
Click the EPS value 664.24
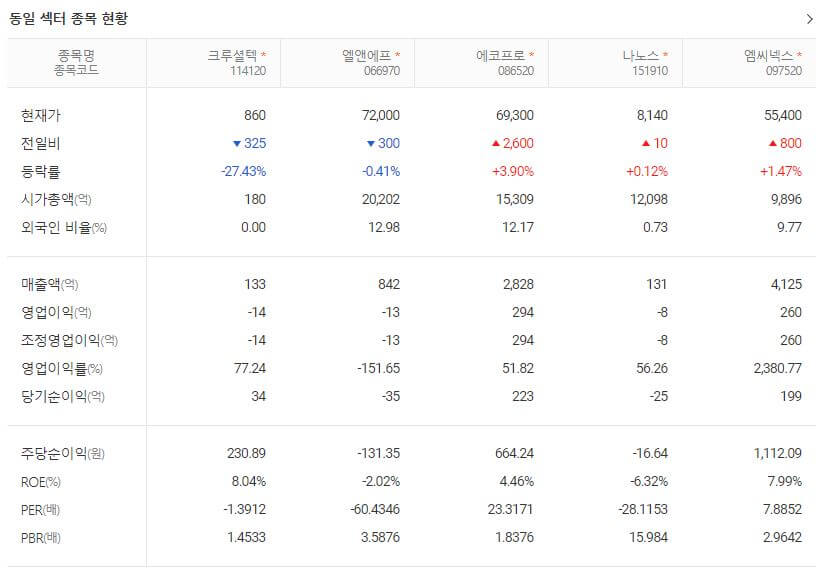(x=514, y=453)
